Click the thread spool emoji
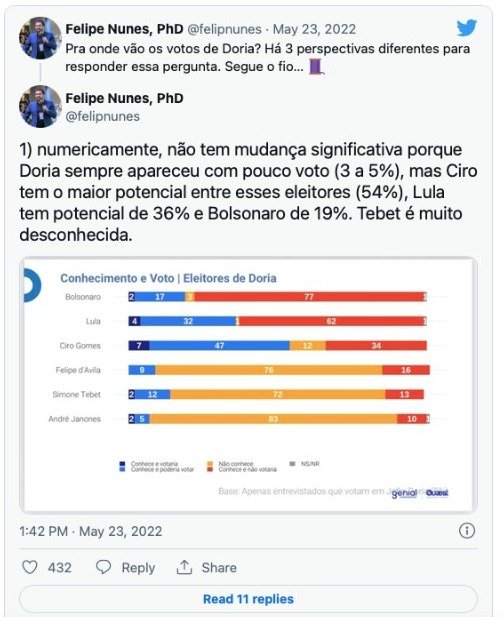Viewport: 504px width, 617px height. click(316, 66)
